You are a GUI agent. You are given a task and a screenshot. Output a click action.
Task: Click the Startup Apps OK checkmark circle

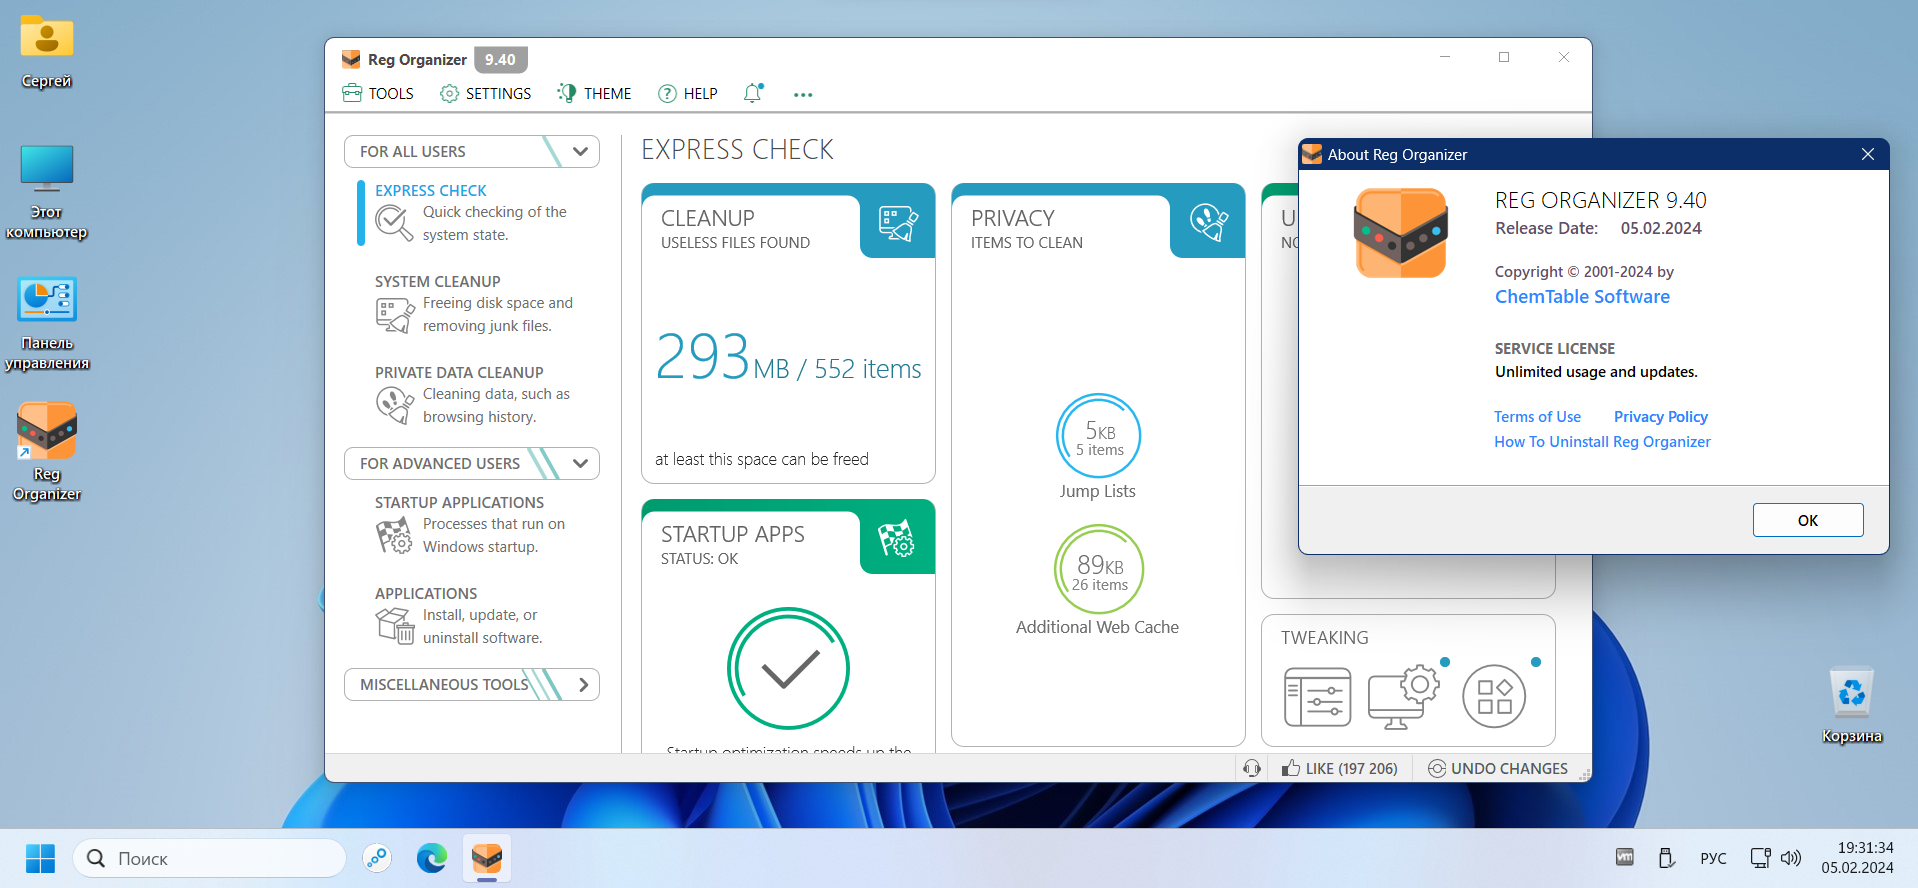coord(788,668)
